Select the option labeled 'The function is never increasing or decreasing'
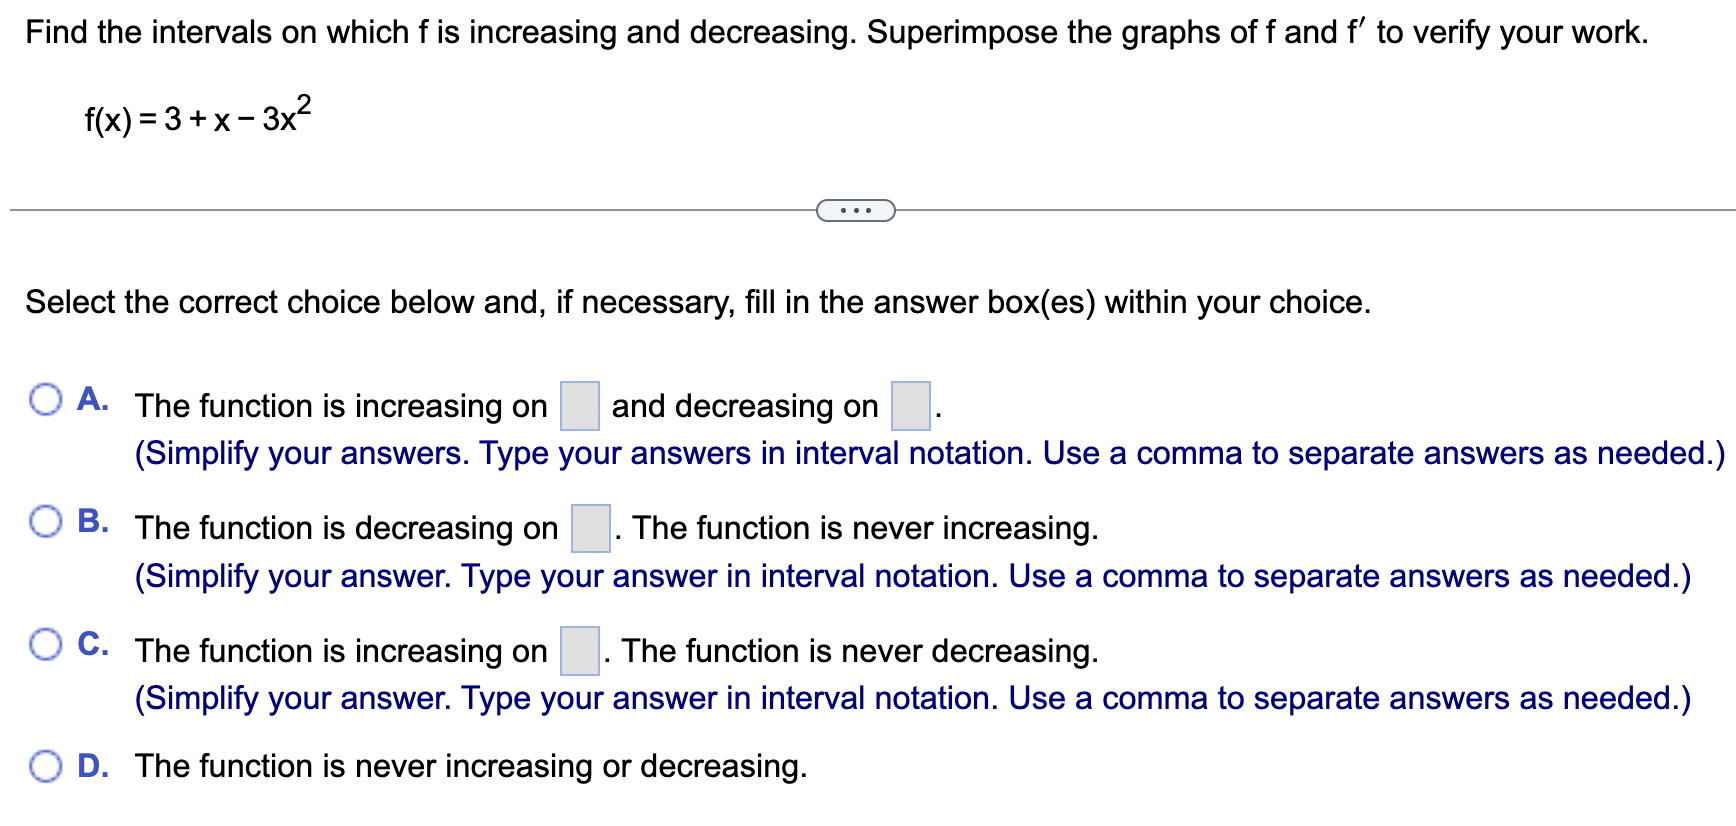 point(470,766)
